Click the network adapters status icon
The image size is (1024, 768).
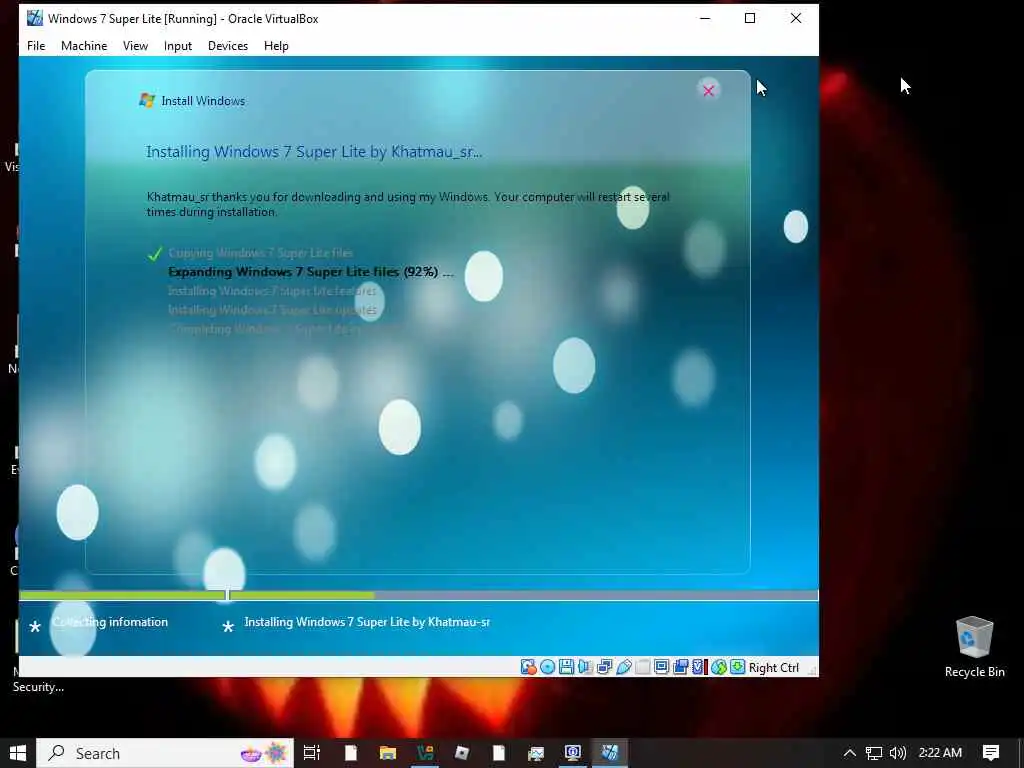coord(604,667)
